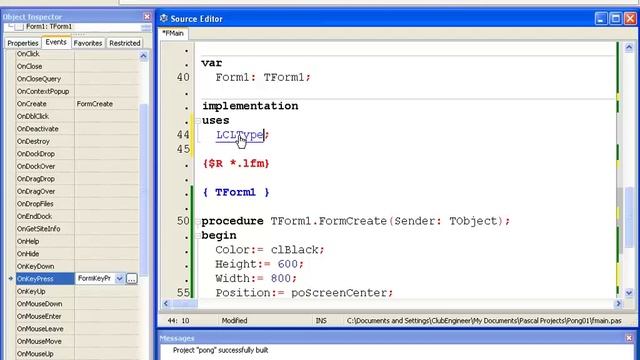Select Form1: TForm1 in component tree
The image size is (640, 360).
[x=49, y=27]
